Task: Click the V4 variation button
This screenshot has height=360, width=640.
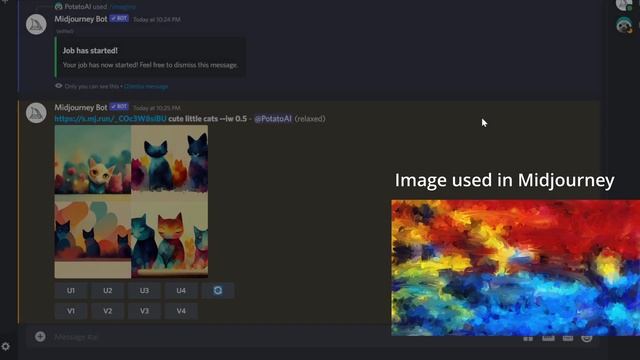Action: coord(181,311)
